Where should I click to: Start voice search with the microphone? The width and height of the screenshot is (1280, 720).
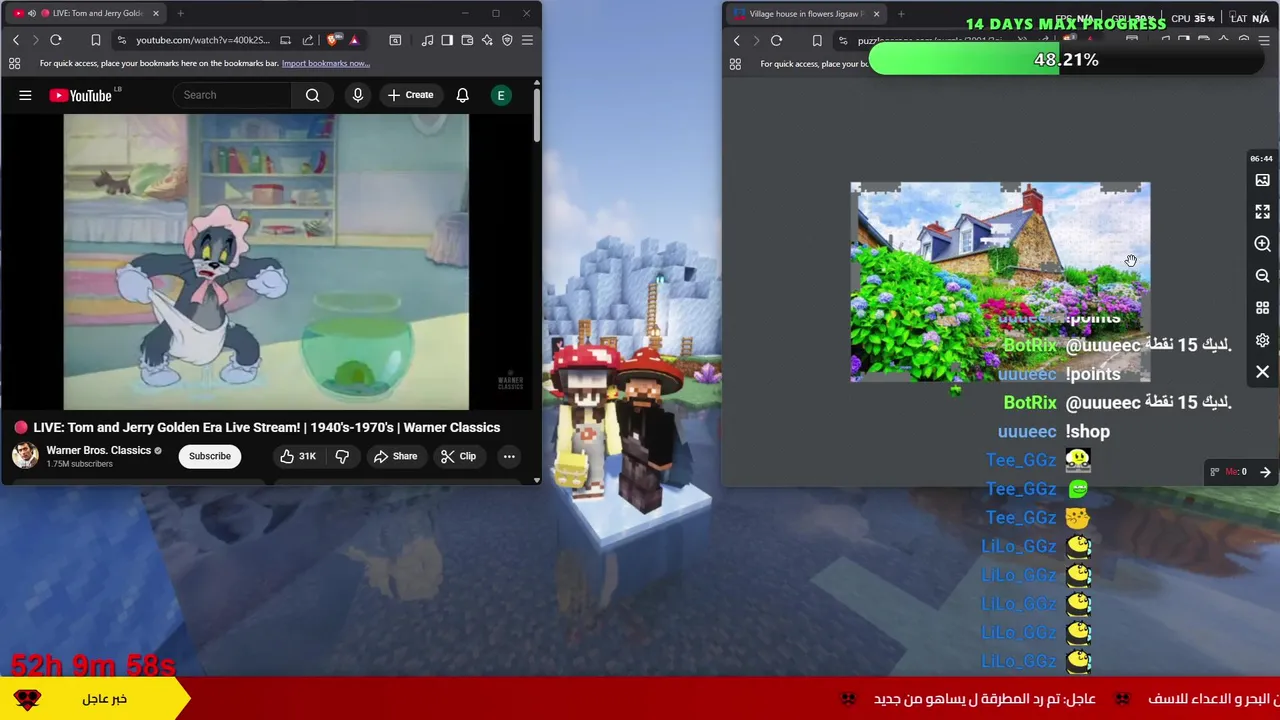tap(357, 95)
